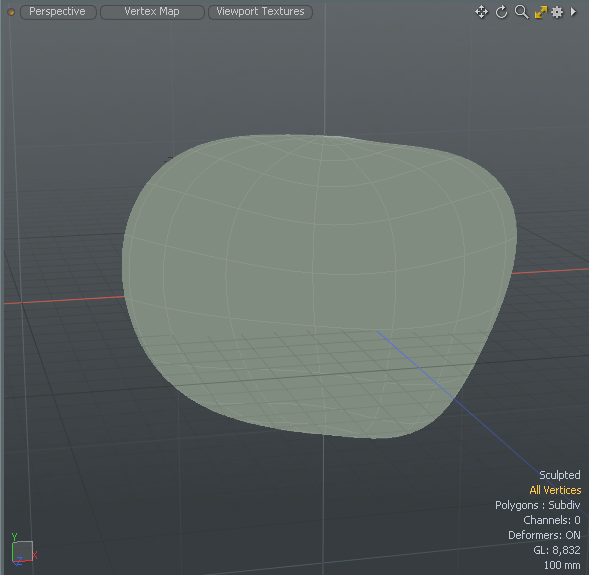Expand the viewport options arrow at top right
The image size is (589, 575).
coord(573,12)
